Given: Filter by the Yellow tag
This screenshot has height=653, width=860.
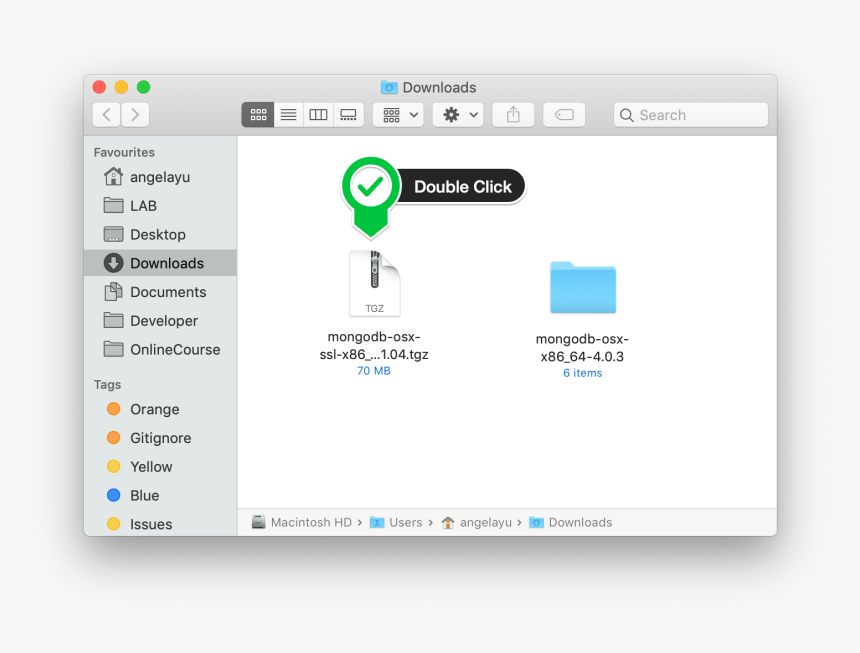Looking at the screenshot, I should click(160, 467).
